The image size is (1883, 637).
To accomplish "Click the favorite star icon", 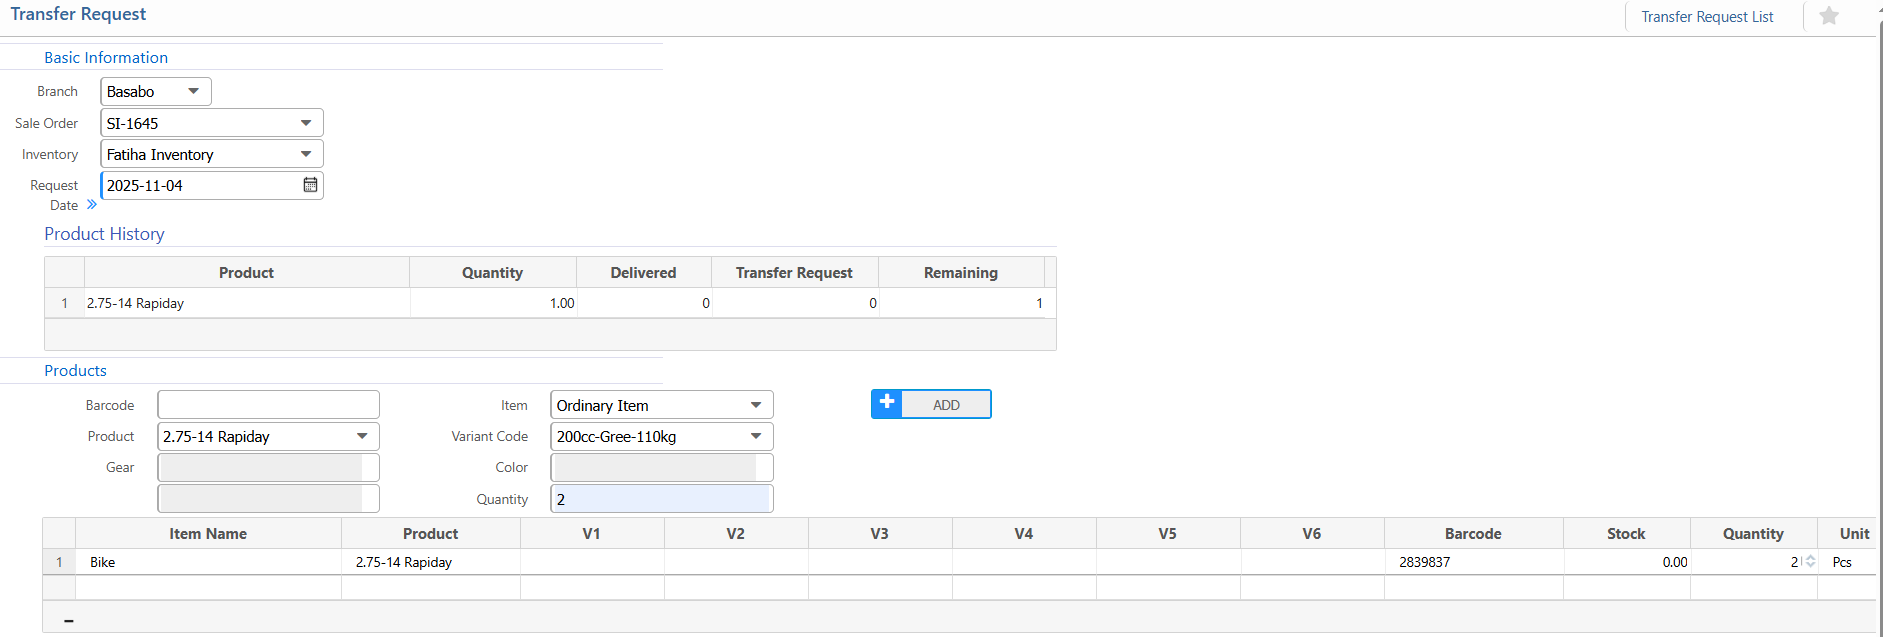I will pyautogui.click(x=1828, y=16).
